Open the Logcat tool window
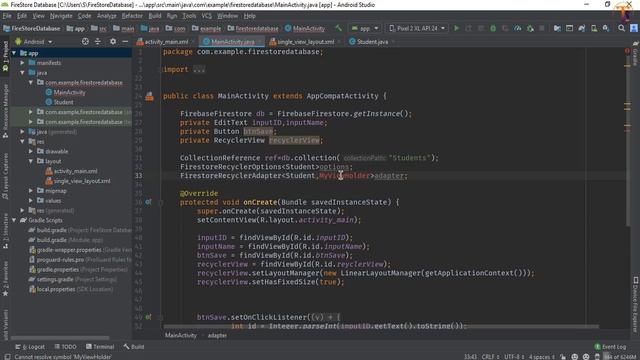Viewport: 640px width, 360px height. [30, 347]
